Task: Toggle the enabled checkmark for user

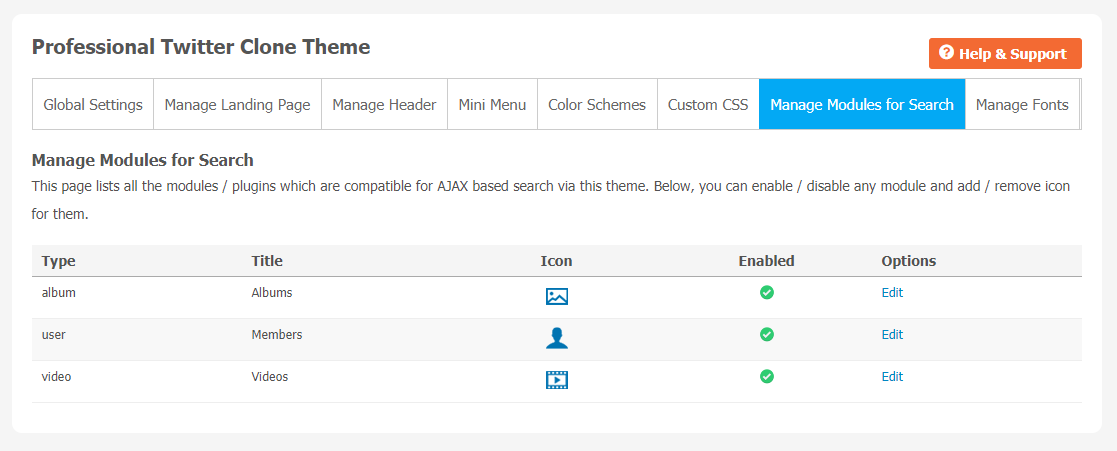Action: [767, 334]
